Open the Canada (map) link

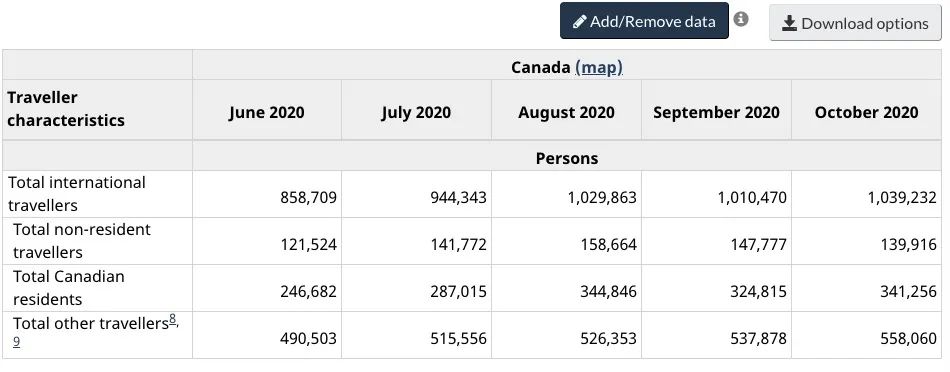599,67
